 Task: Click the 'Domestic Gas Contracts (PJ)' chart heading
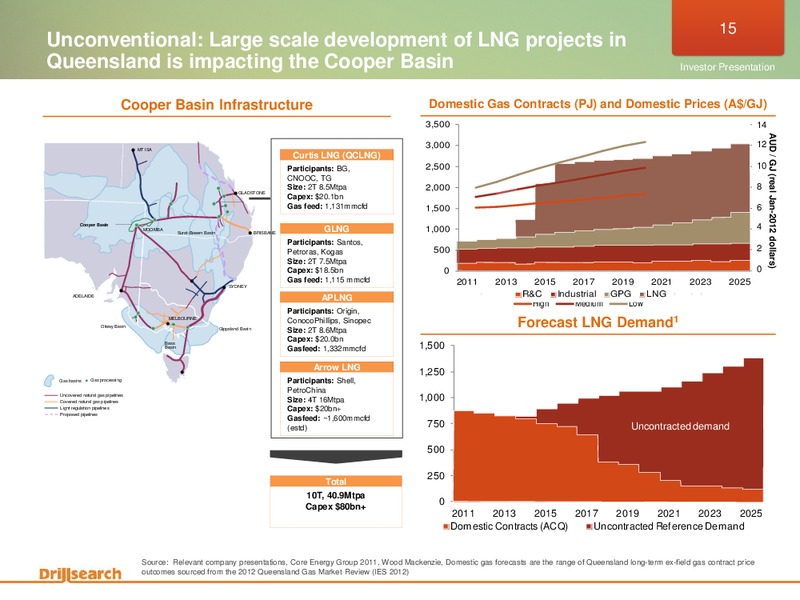click(597, 104)
